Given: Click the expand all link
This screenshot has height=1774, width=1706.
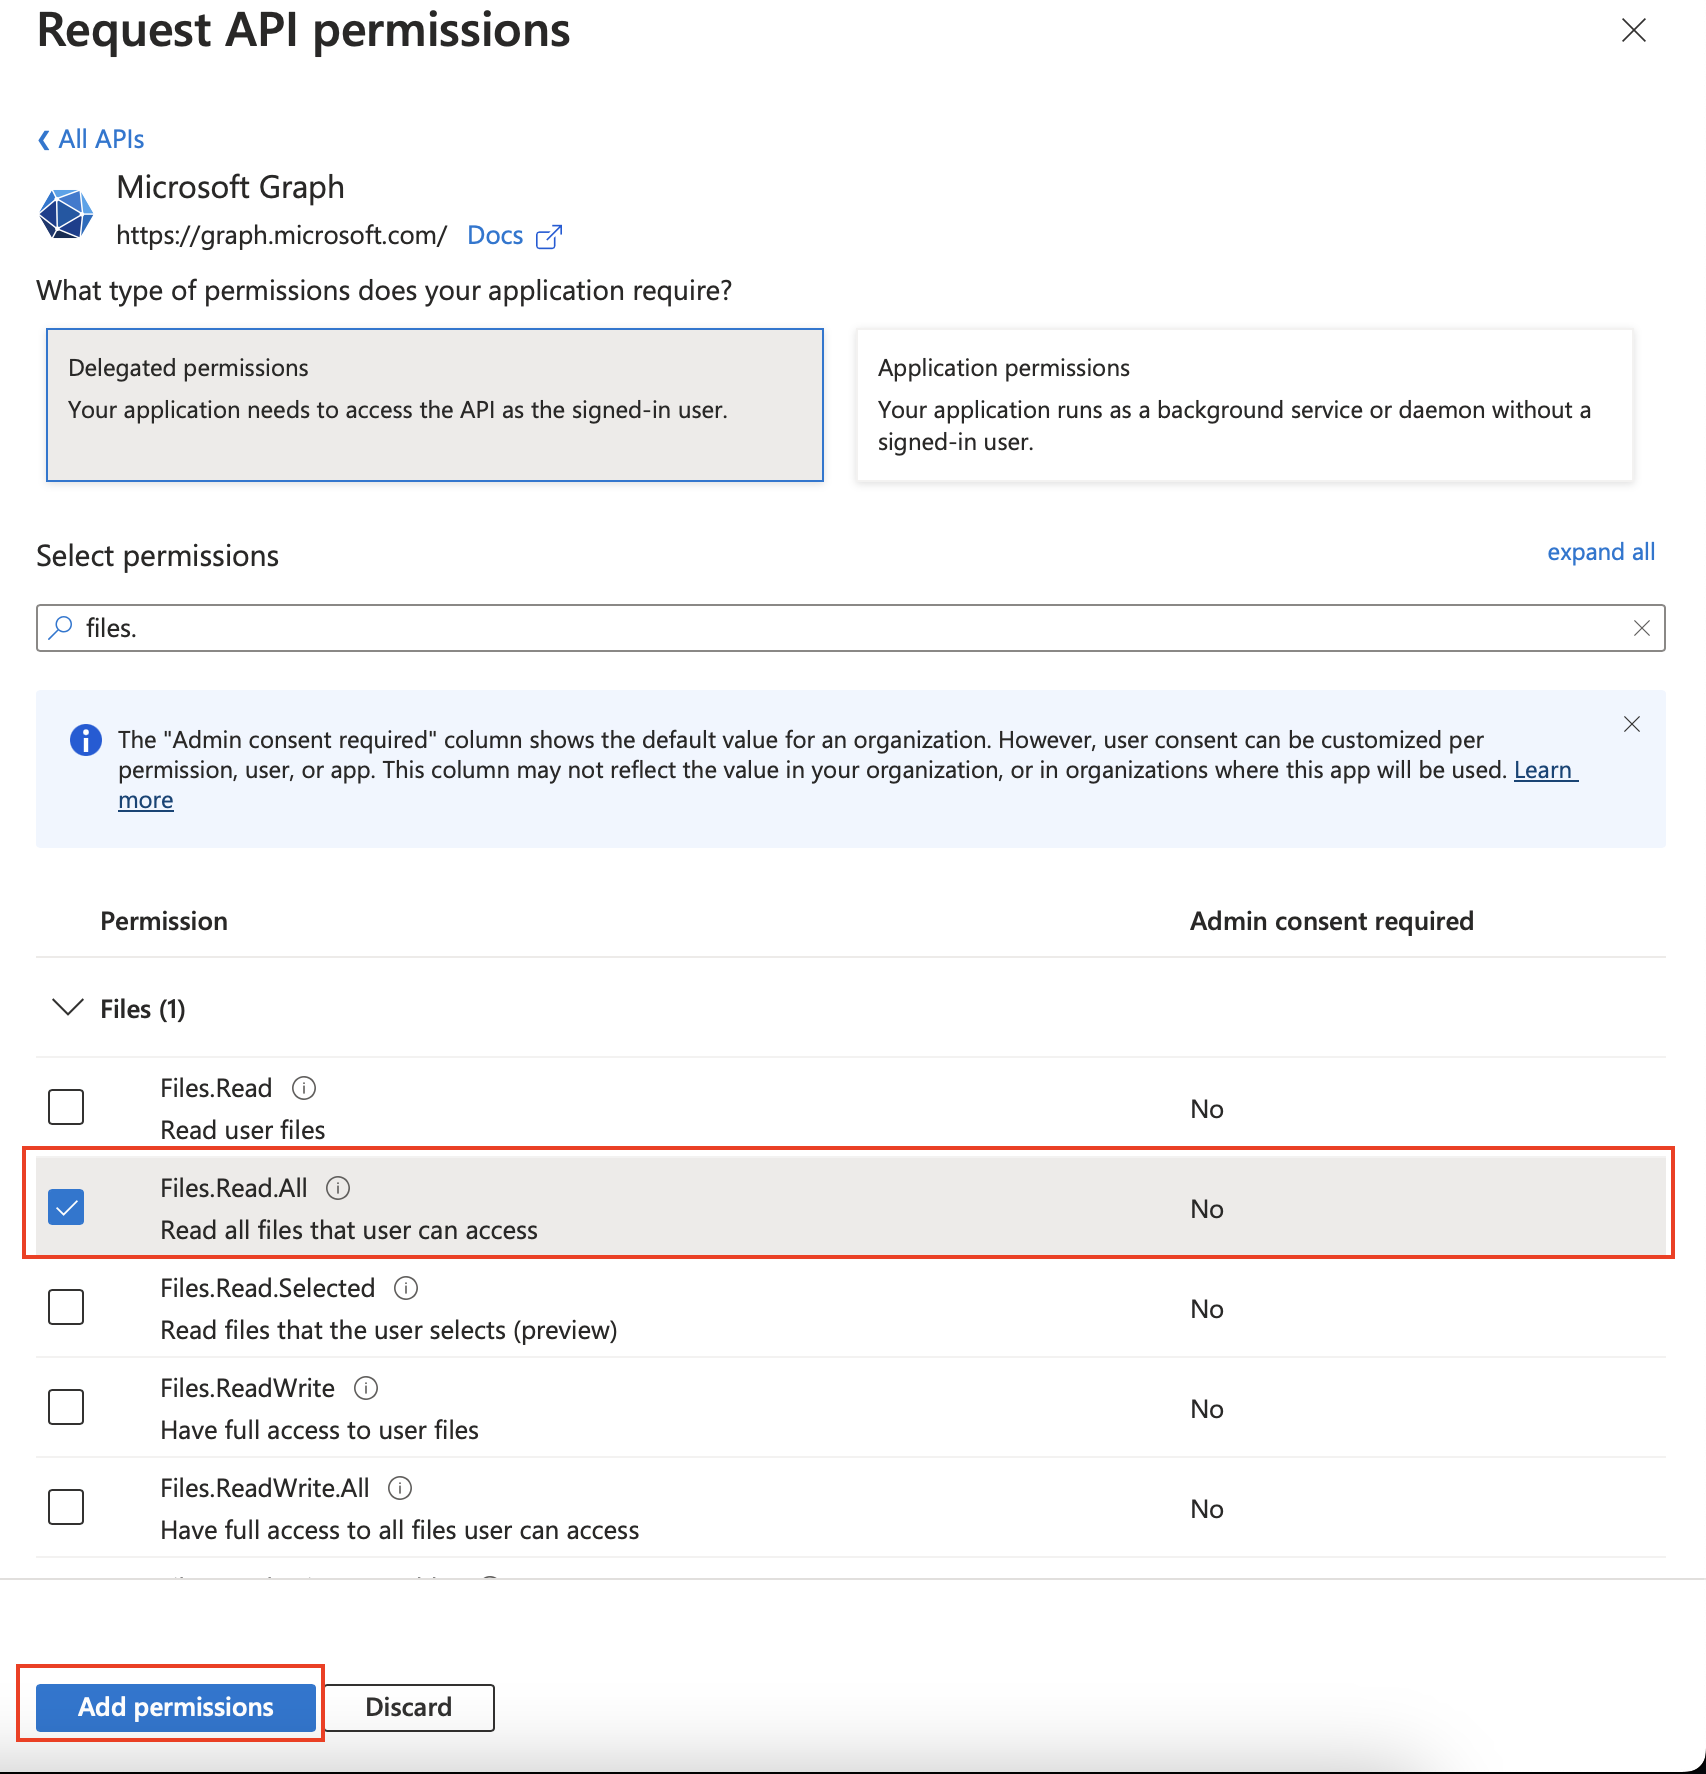Looking at the screenshot, I should tap(1600, 552).
